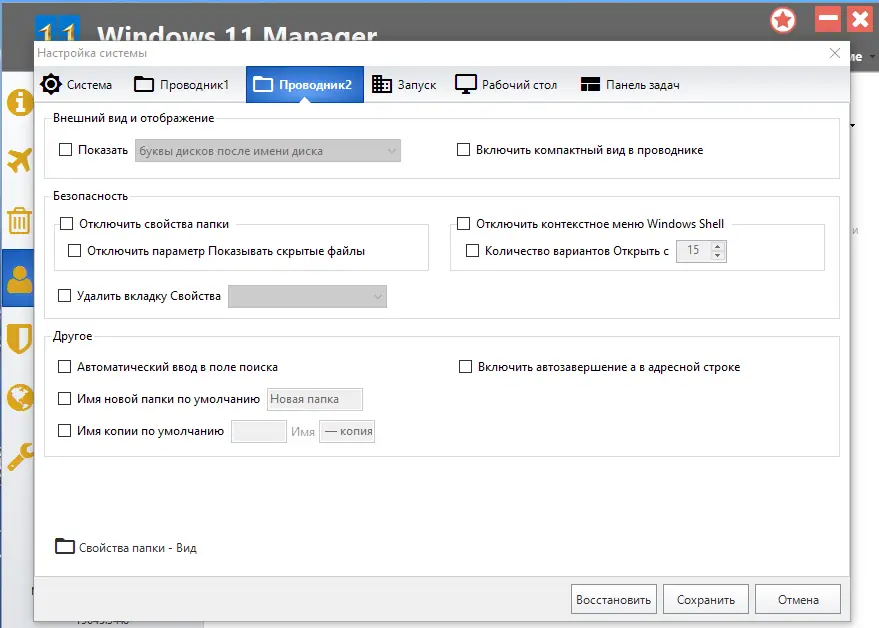Enable Имя копии по умолчанию checkbox
Image resolution: width=879 pixels, height=628 pixels.
pyautogui.click(x=64, y=431)
